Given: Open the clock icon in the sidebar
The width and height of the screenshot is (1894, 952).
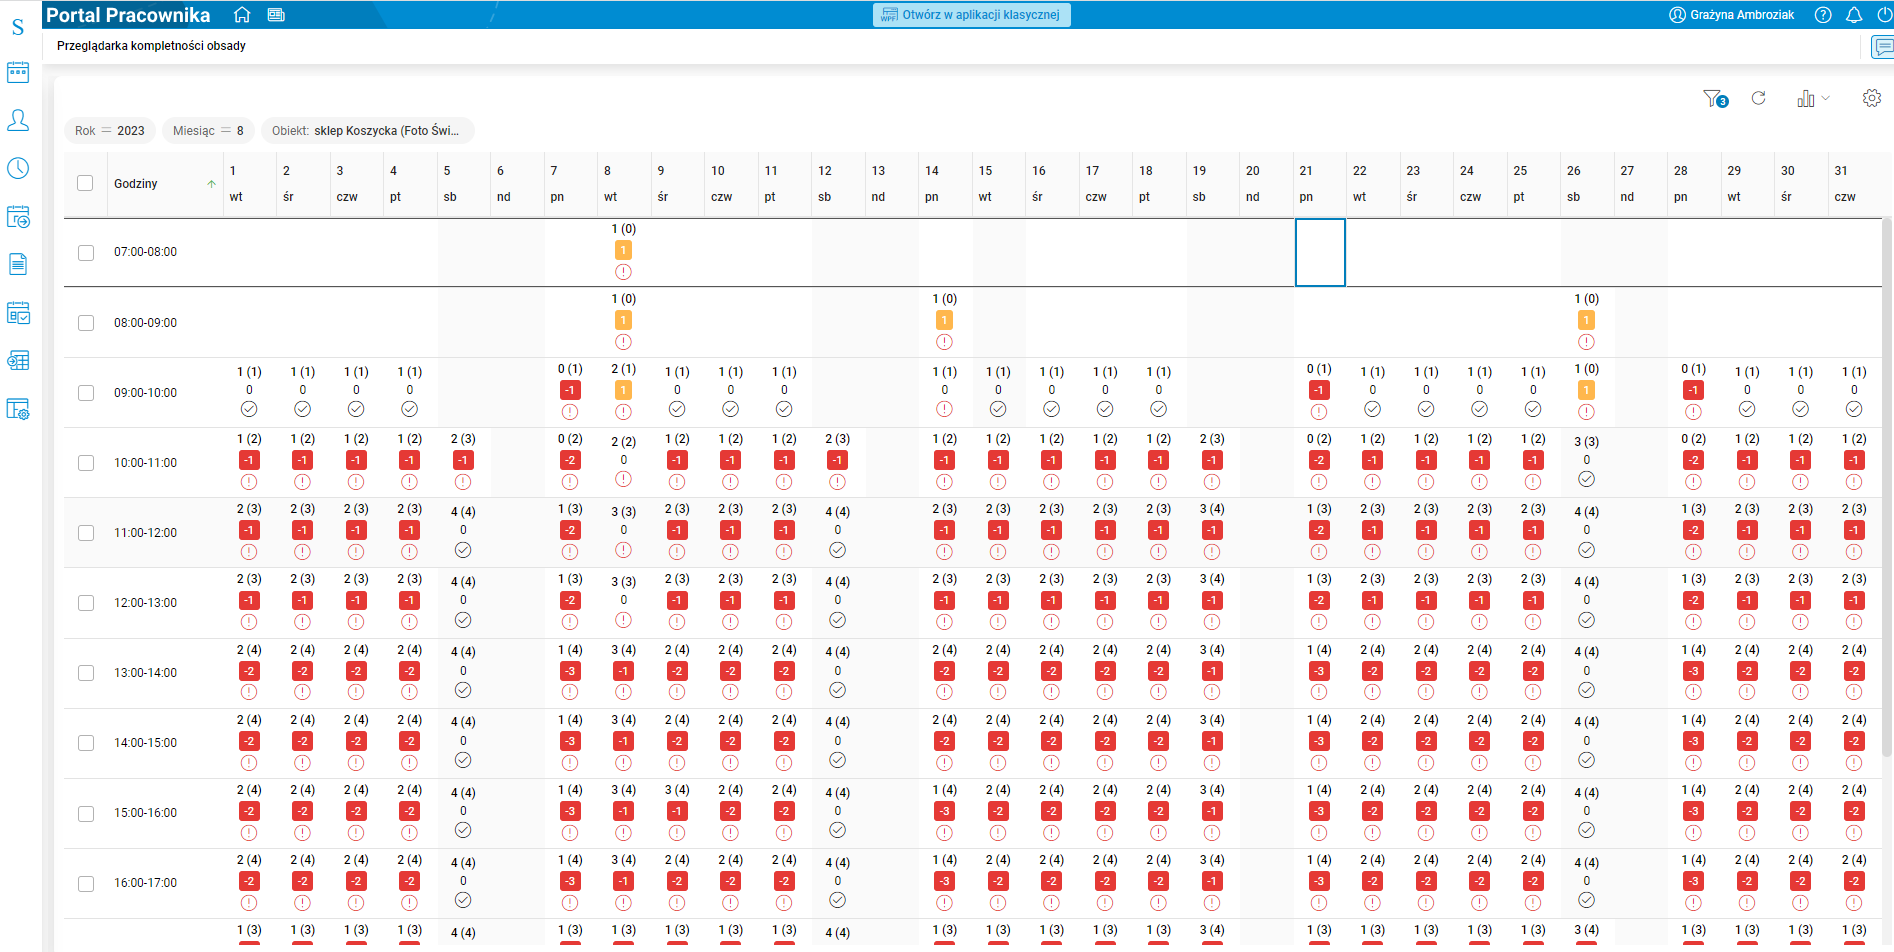Looking at the screenshot, I should pos(18,168).
